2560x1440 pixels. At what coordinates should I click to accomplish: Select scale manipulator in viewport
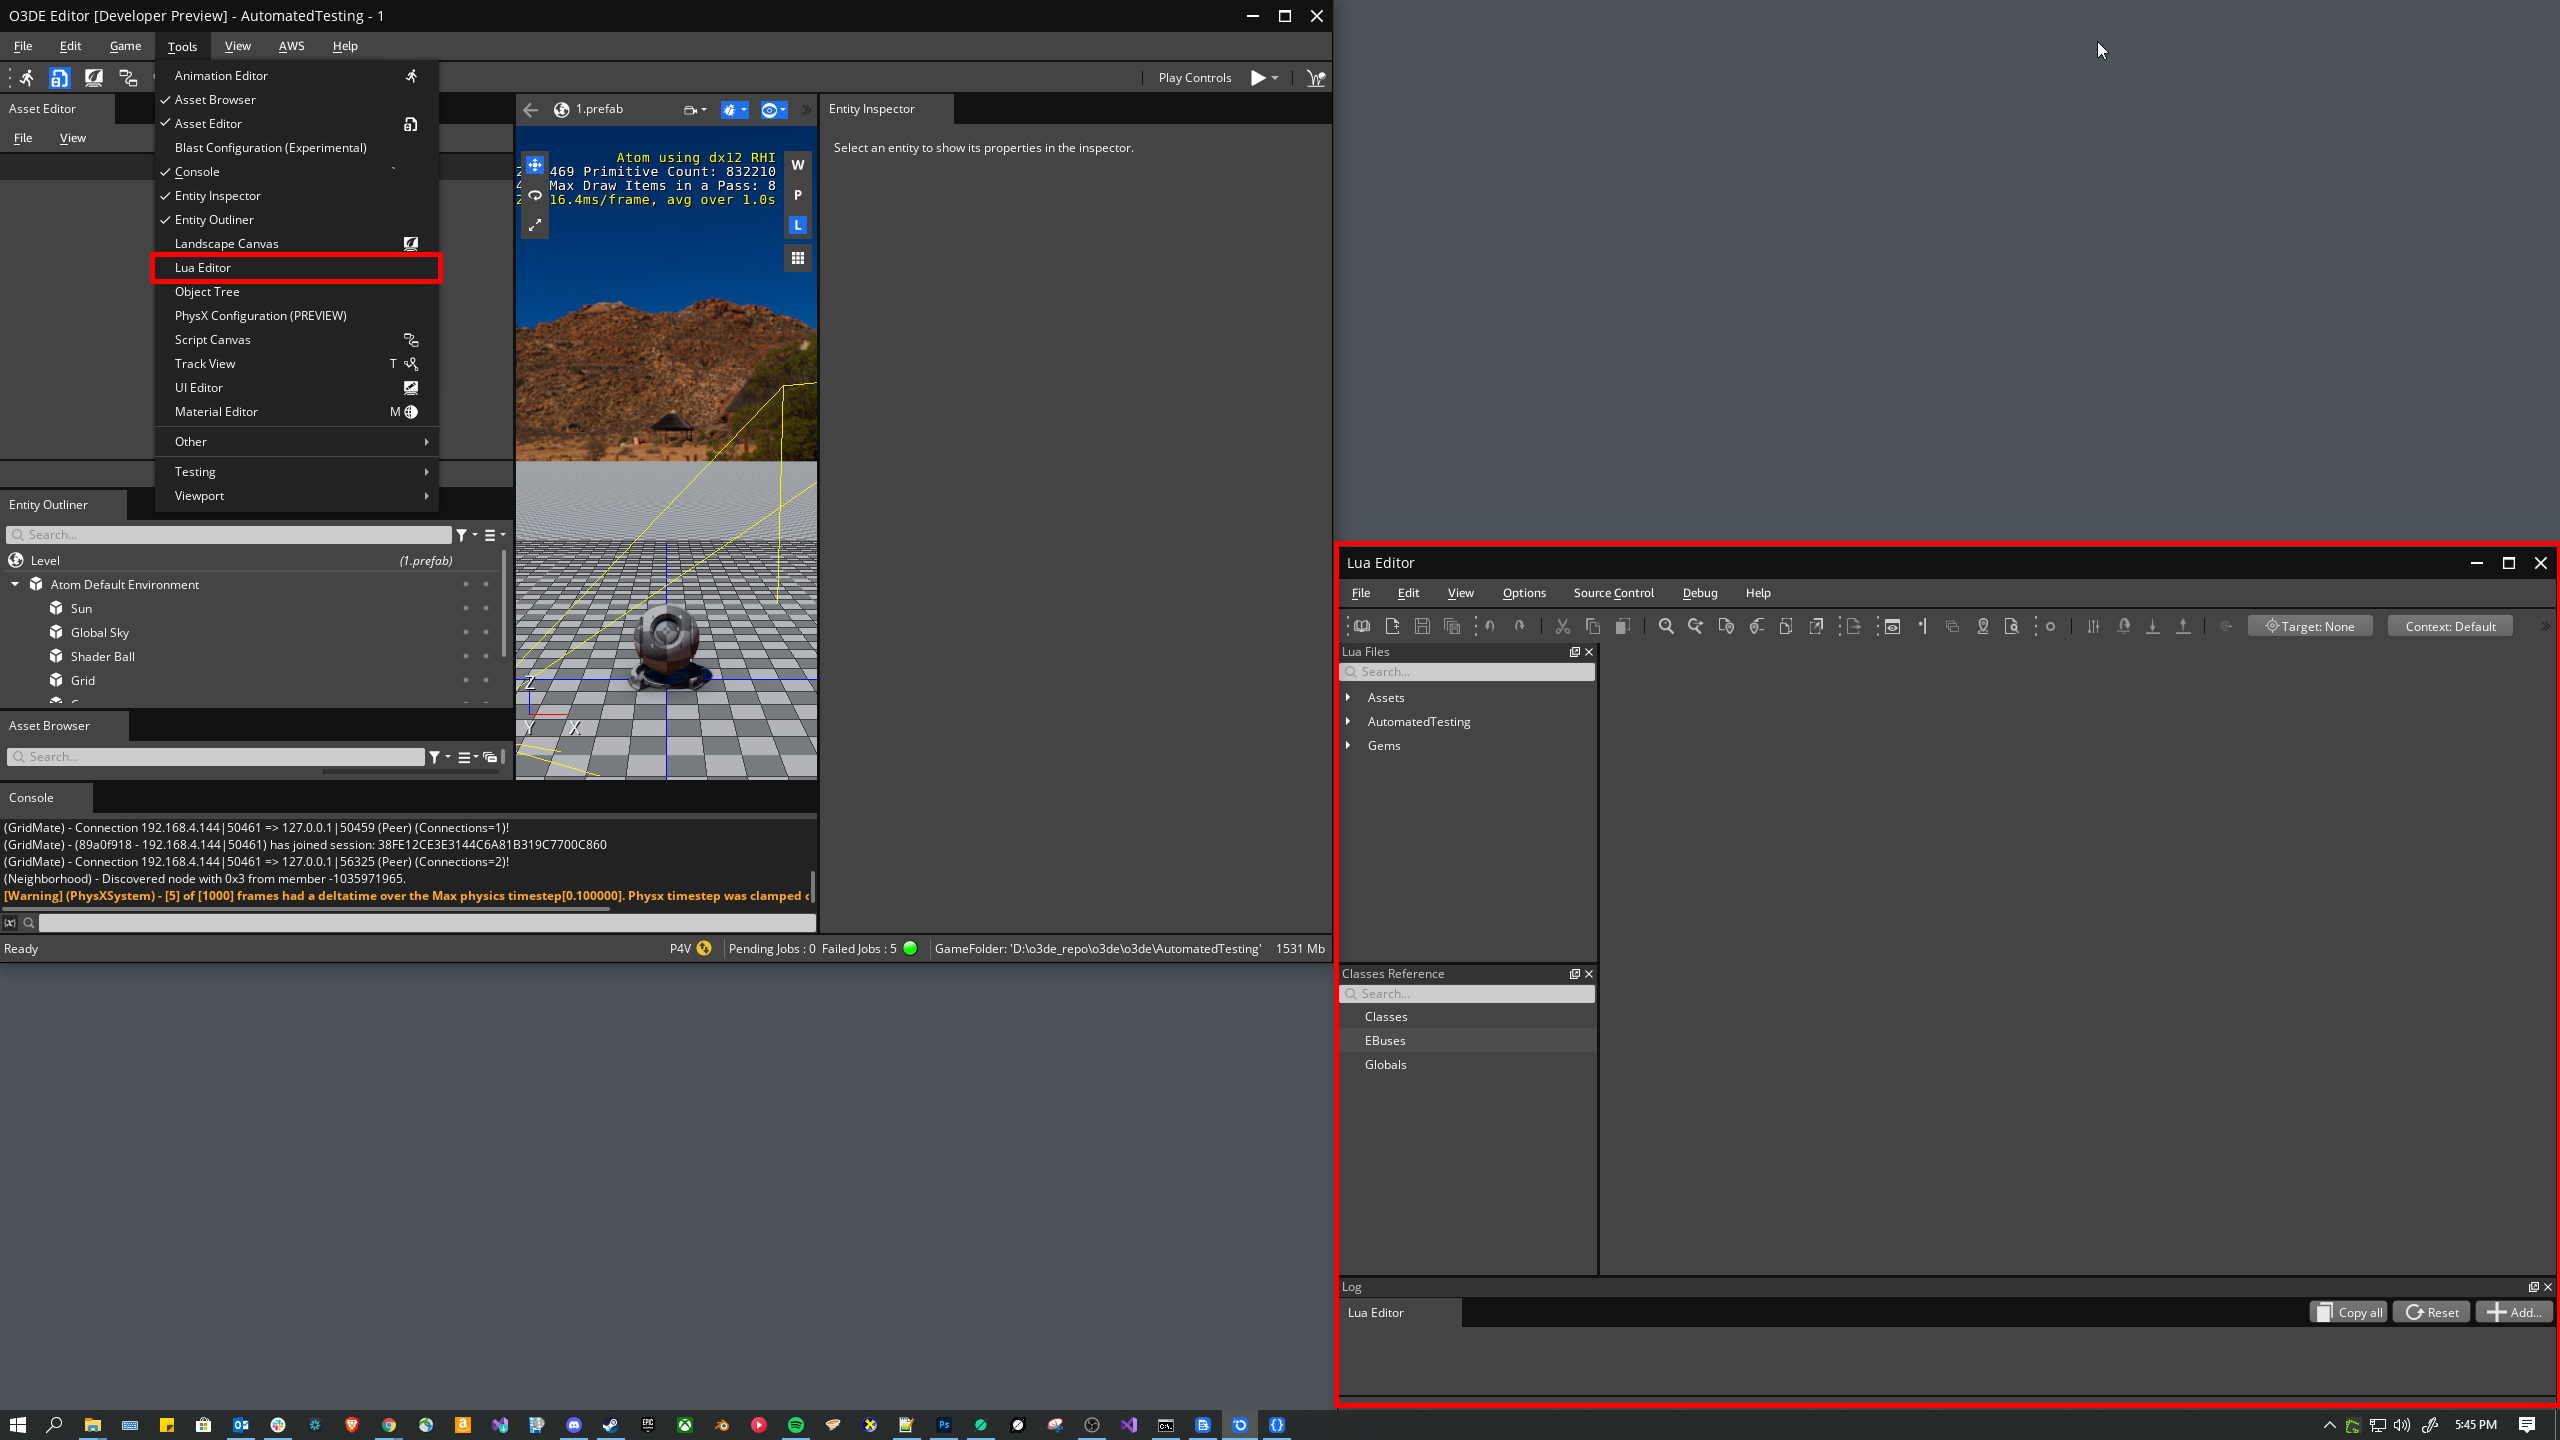(x=535, y=225)
